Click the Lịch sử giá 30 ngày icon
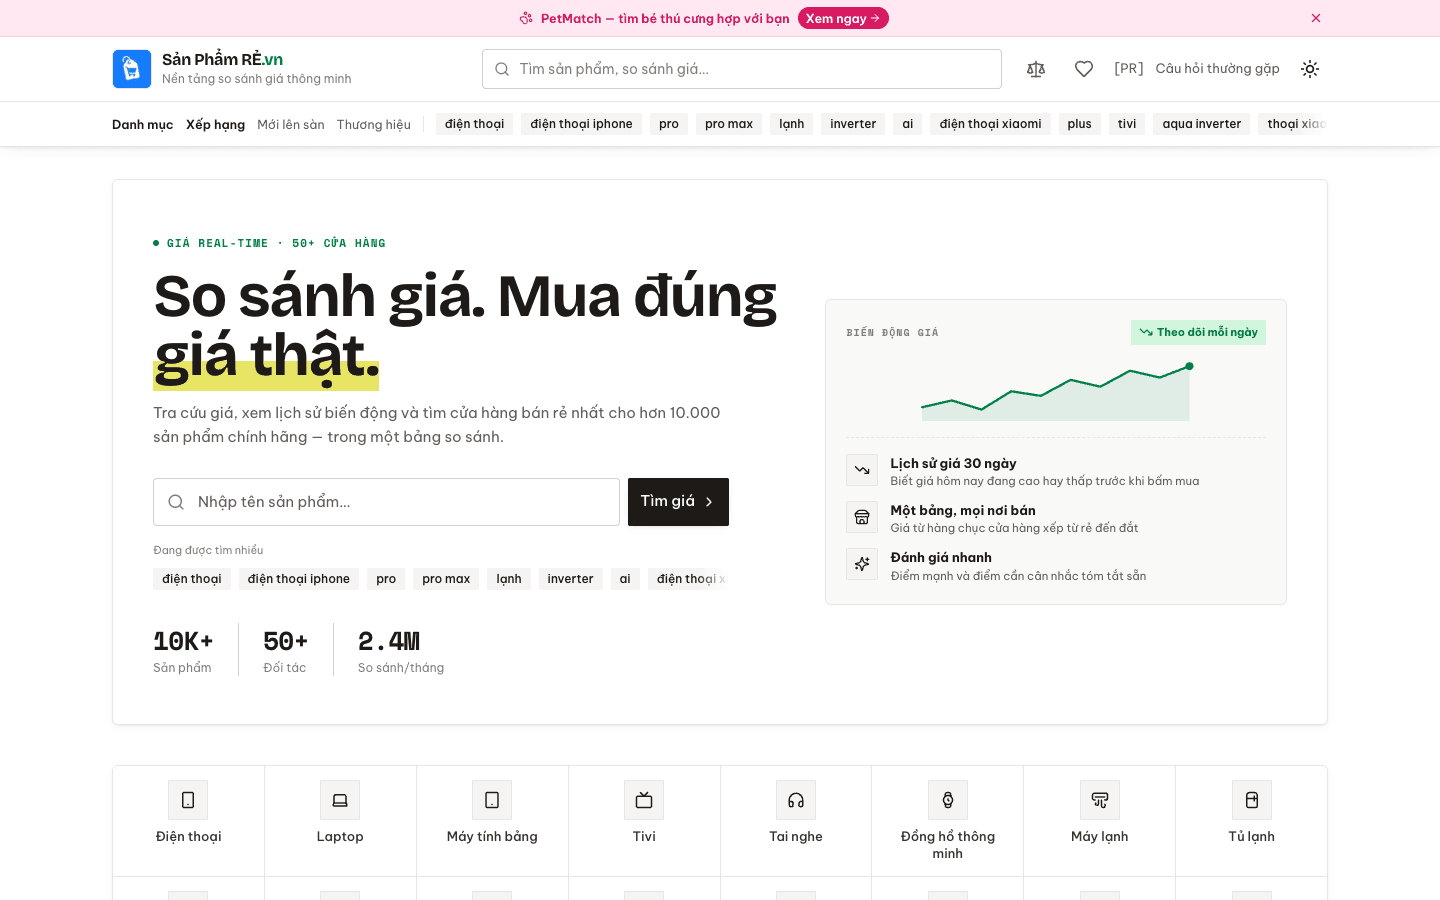The height and width of the screenshot is (900, 1440). [862, 470]
